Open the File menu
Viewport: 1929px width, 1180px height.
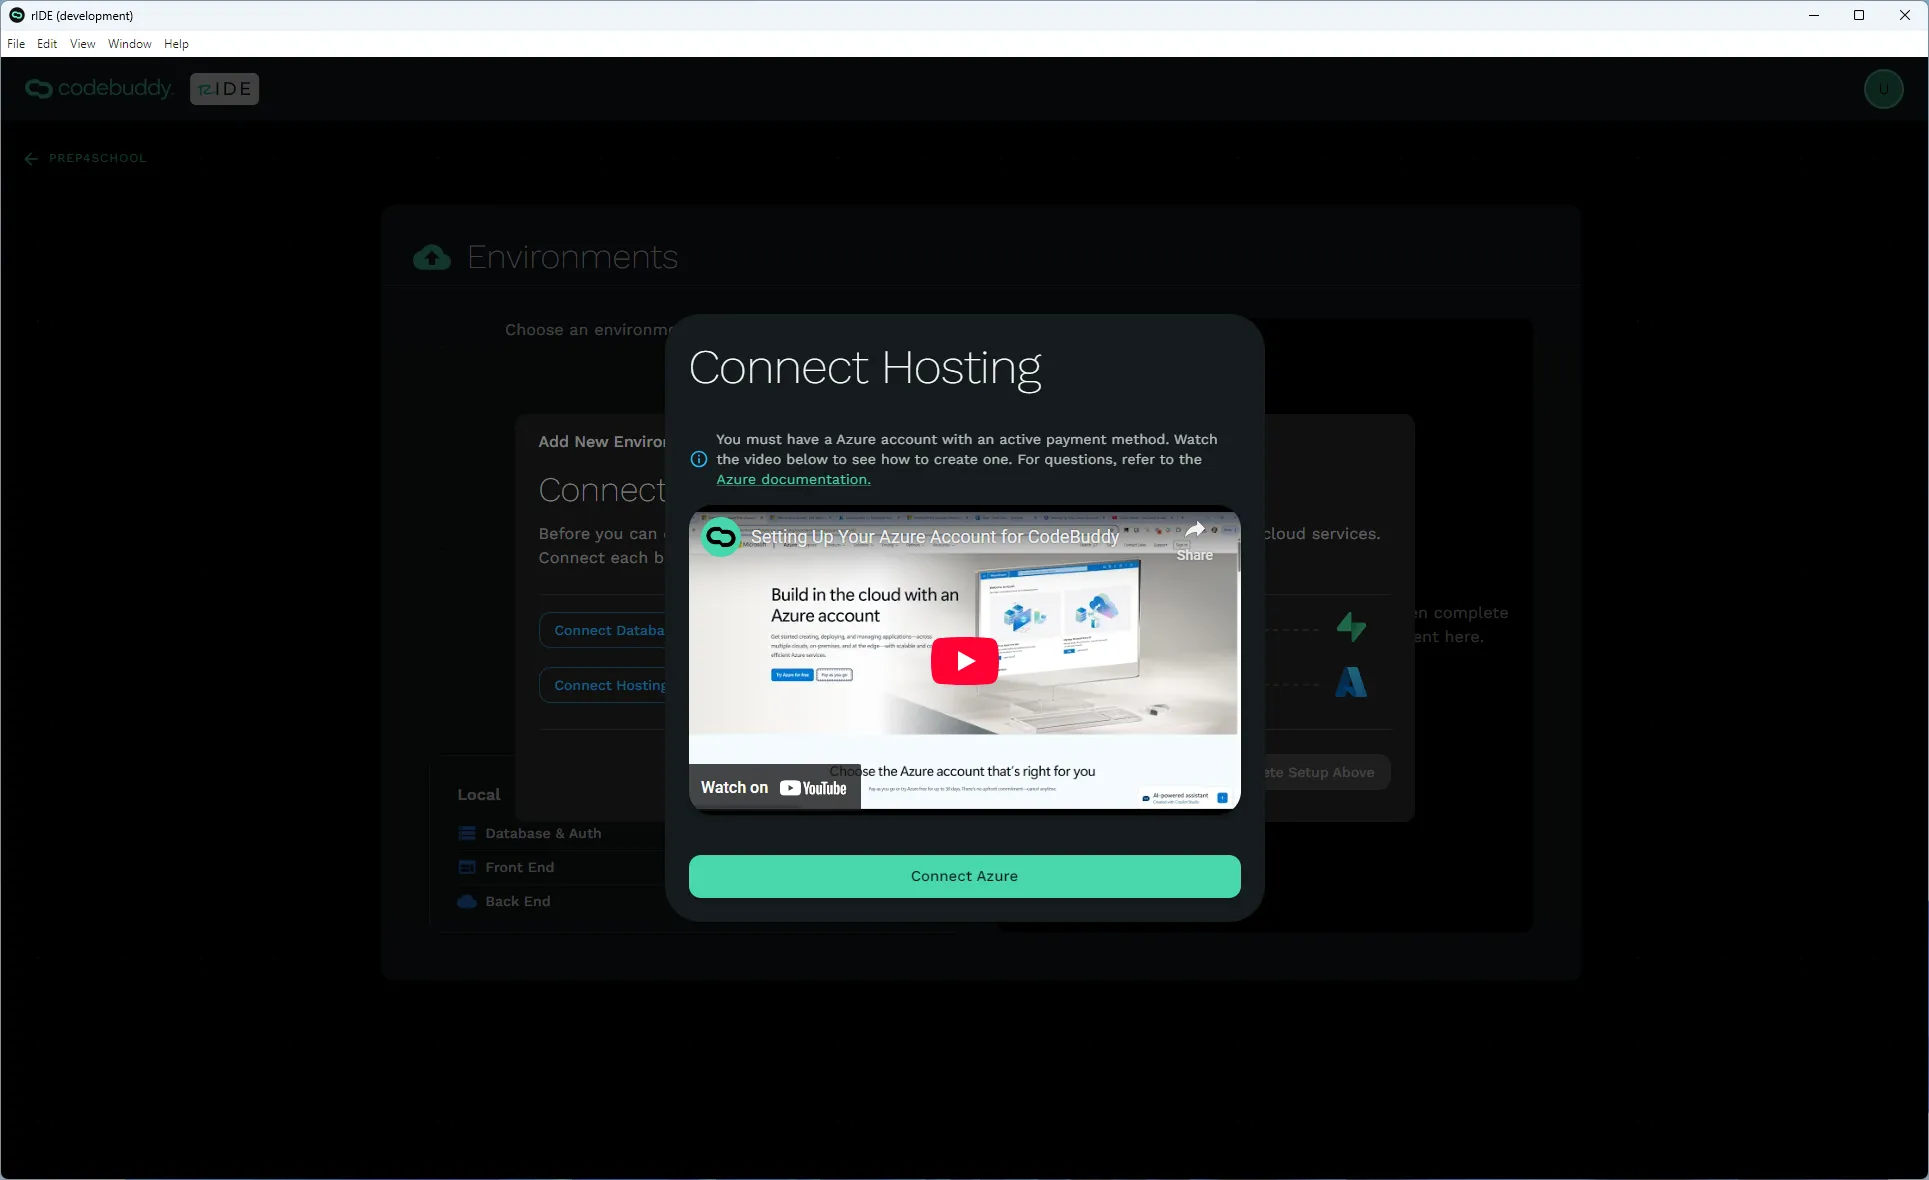point(16,44)
